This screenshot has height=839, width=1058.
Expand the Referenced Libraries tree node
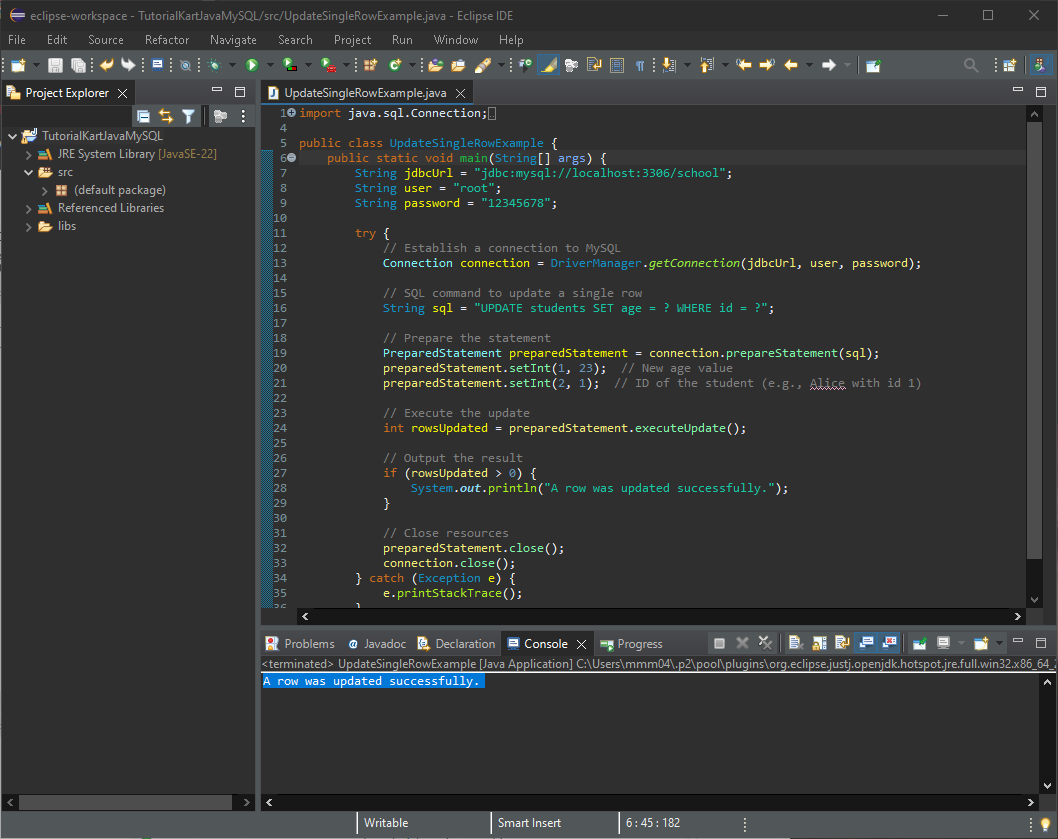[29, 209]
